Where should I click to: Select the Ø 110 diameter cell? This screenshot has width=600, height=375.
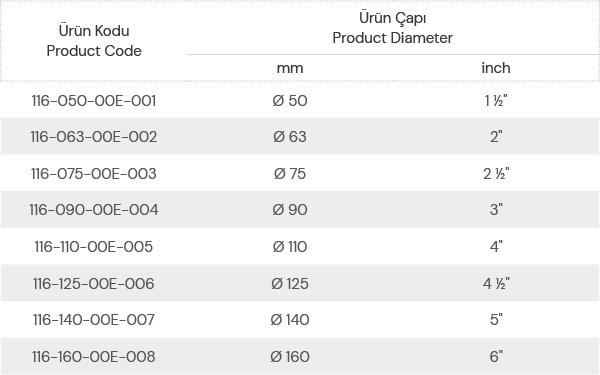point(290,247)
